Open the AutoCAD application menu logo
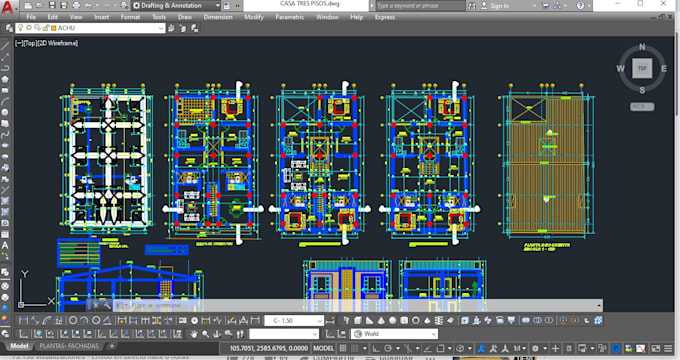The width and height of the screenshot is (680, 360). pos(7,7)
